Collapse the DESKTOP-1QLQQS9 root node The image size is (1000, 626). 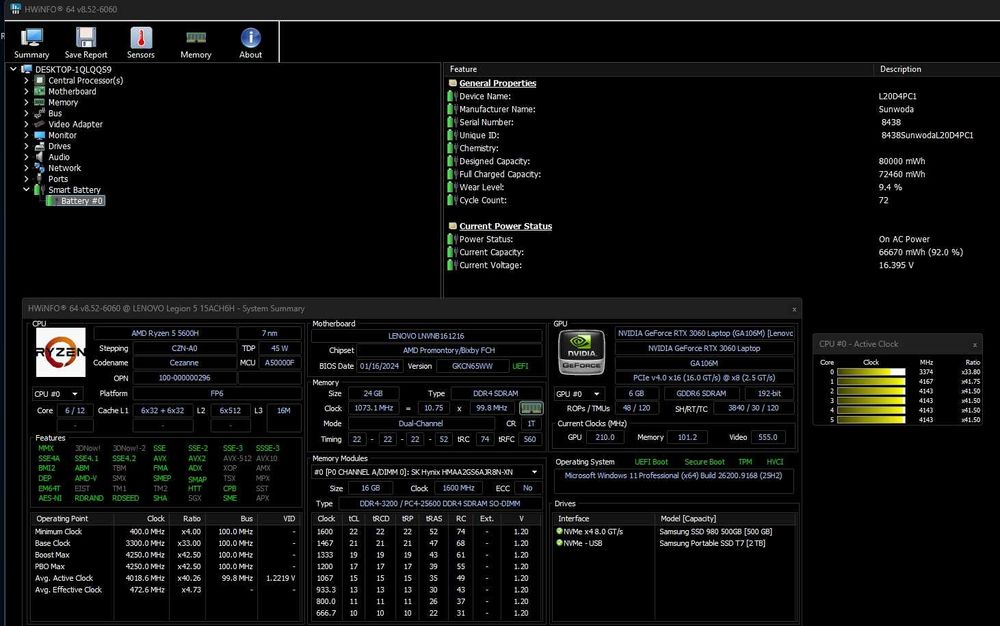pos(13,69)
